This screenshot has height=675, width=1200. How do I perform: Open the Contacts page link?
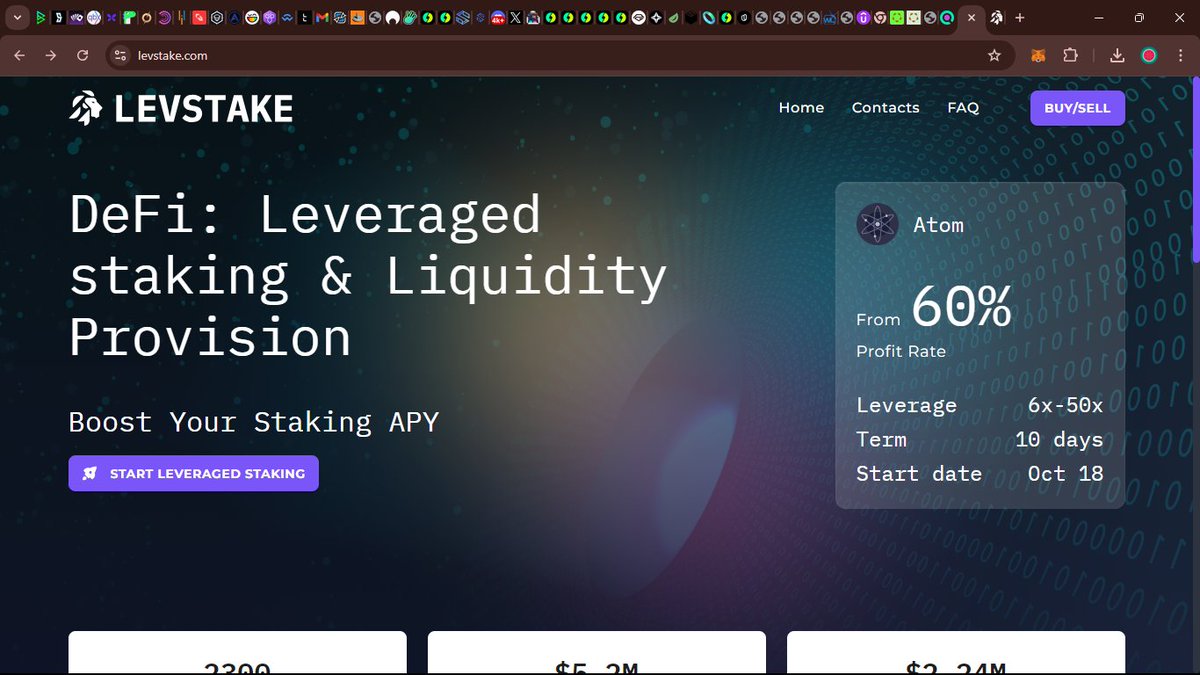tap(885, 108)
